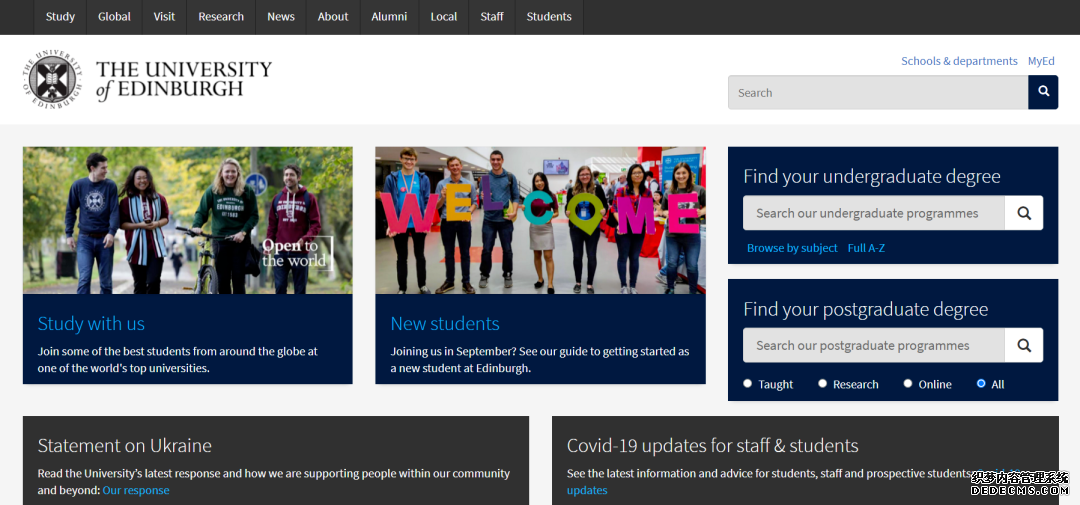Screen dimensions: 1080x505
Task: Open the Research menu in top navigation
Action: pos(221,17)
